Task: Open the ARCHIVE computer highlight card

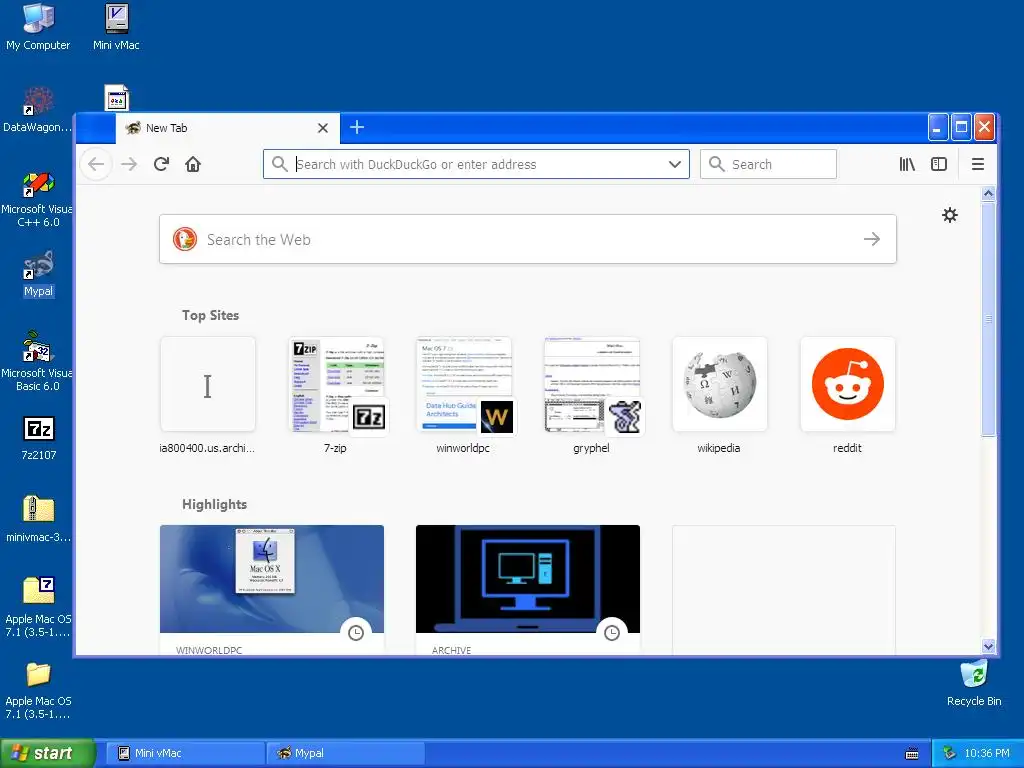Action: pyautogui.click(x=528, y=589)
